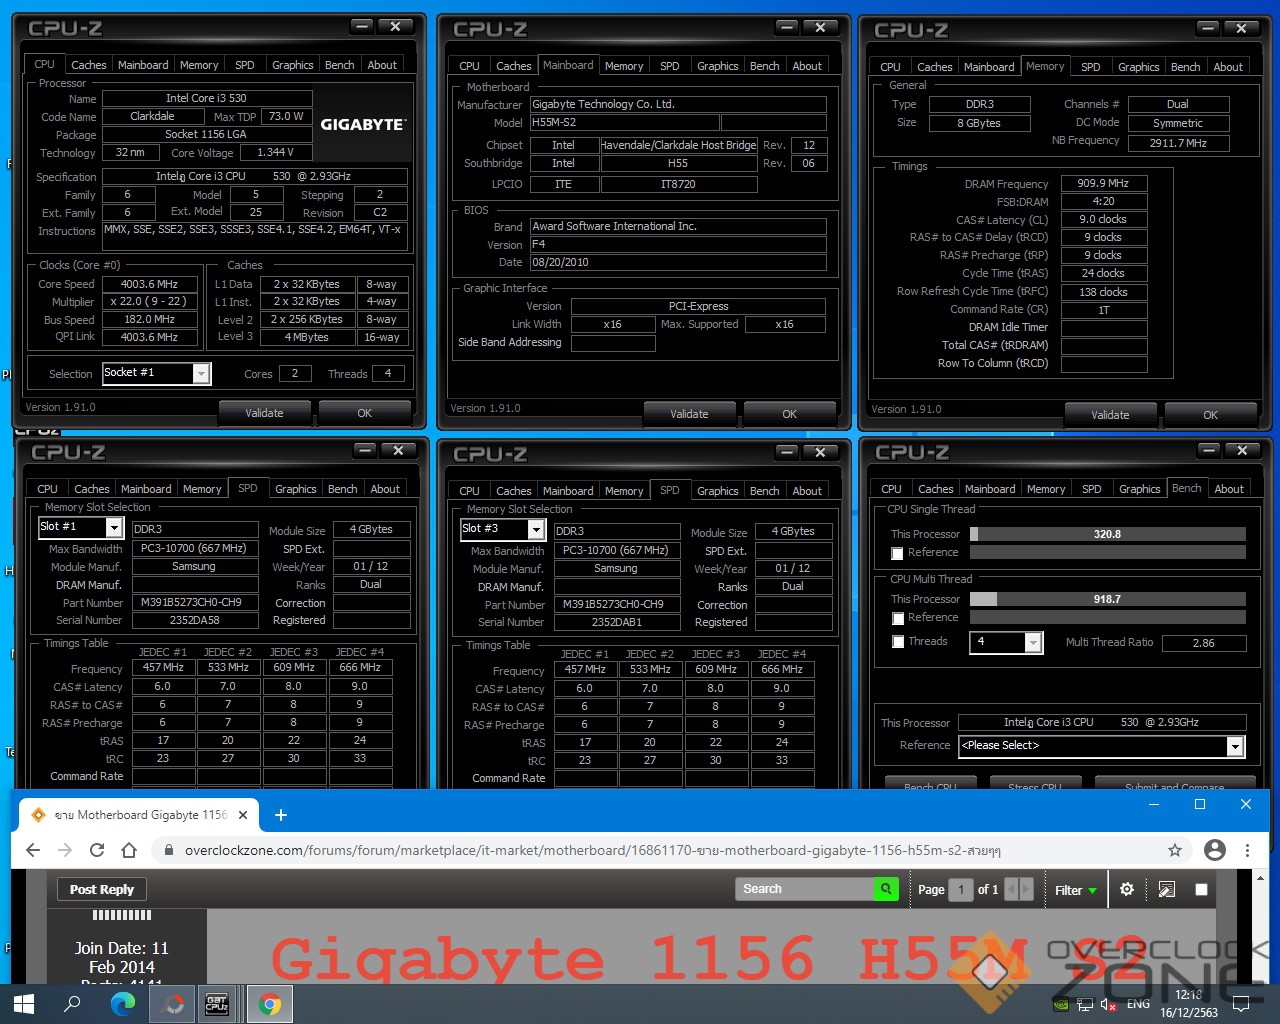View site security info via lock icon
The image size is (1280, 1024).
point(167,851)
